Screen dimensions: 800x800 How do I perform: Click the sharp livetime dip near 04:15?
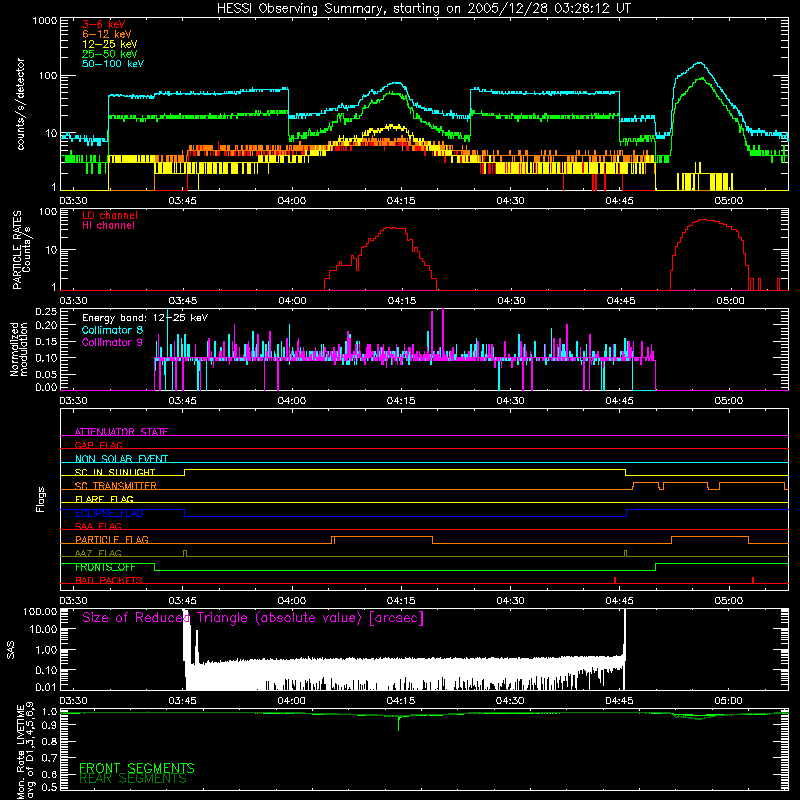(398, 723)
